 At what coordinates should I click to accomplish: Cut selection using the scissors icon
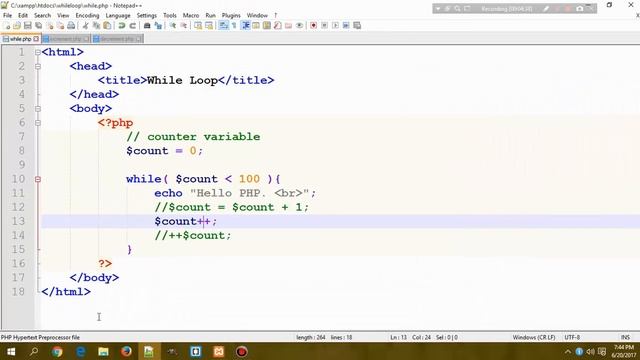(x=86, y=26)
